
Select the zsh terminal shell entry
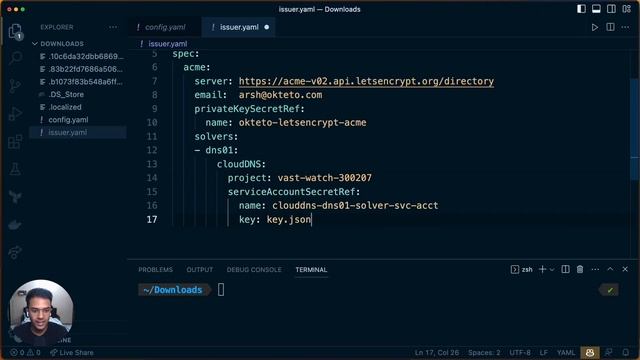[522, 269]
